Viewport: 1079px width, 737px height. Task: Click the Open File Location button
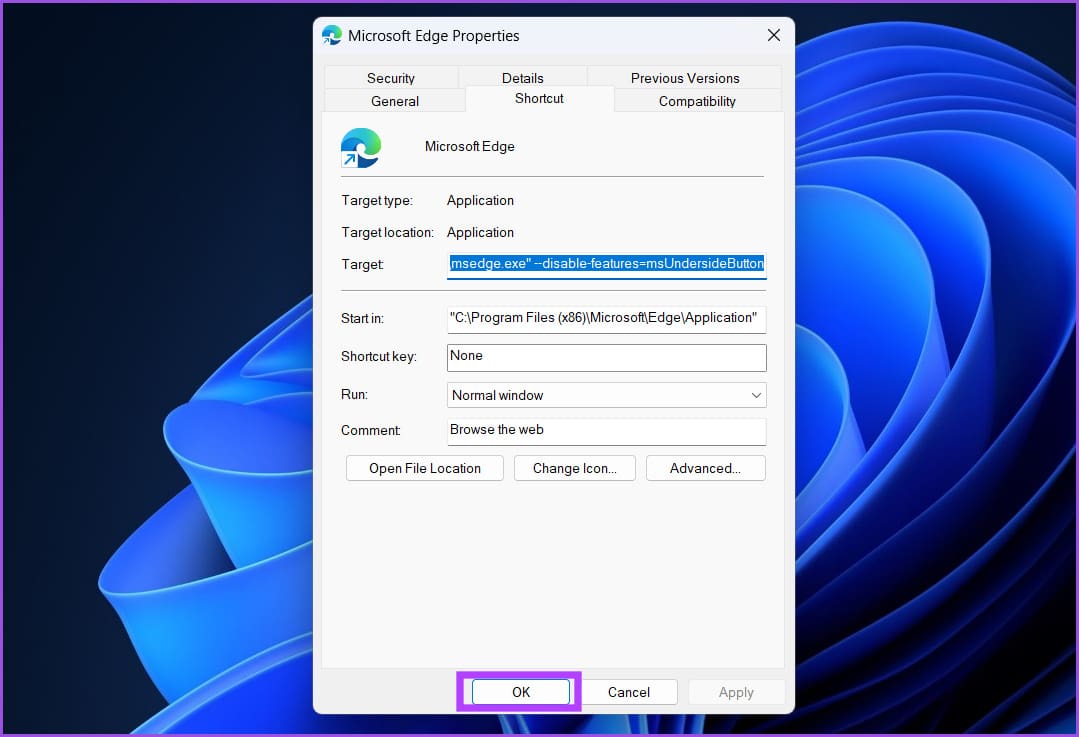coord(425,468)
